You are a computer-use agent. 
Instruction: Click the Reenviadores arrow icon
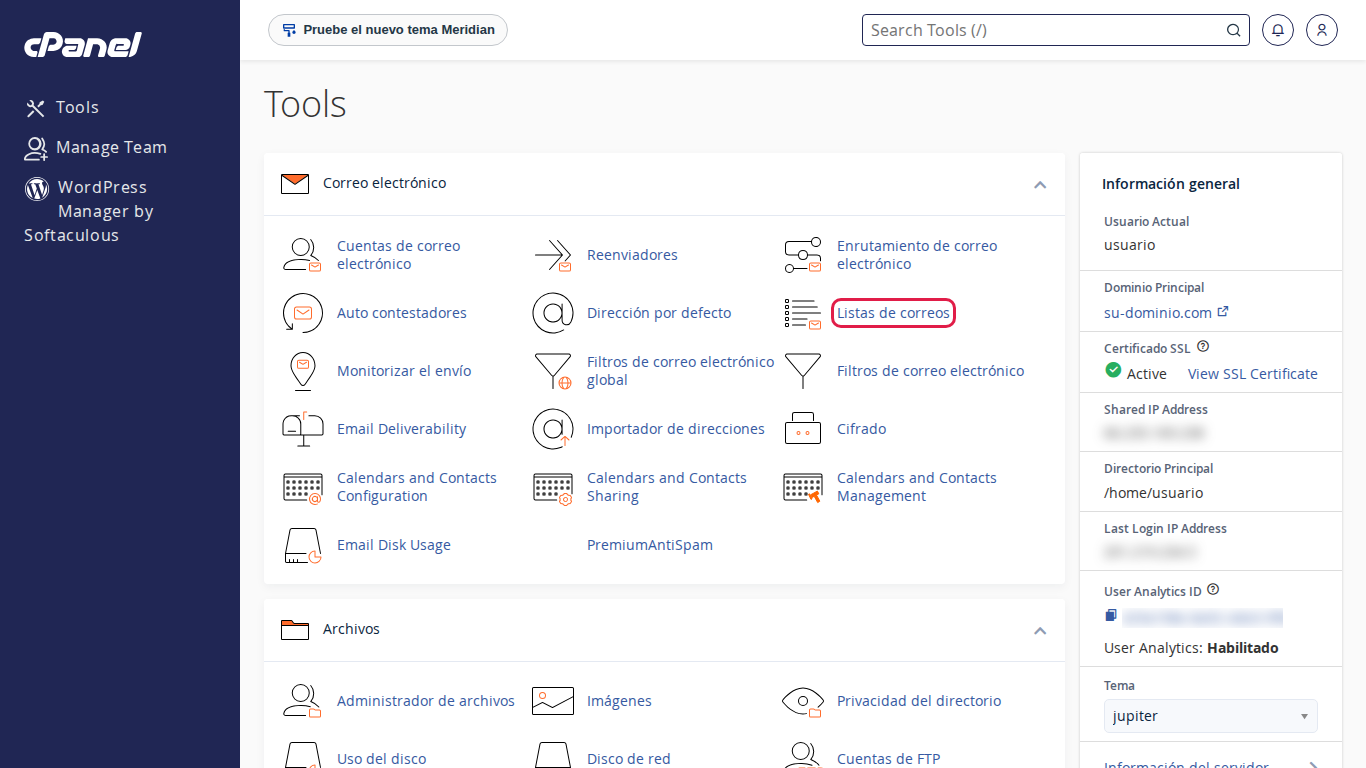coord(552,255)
